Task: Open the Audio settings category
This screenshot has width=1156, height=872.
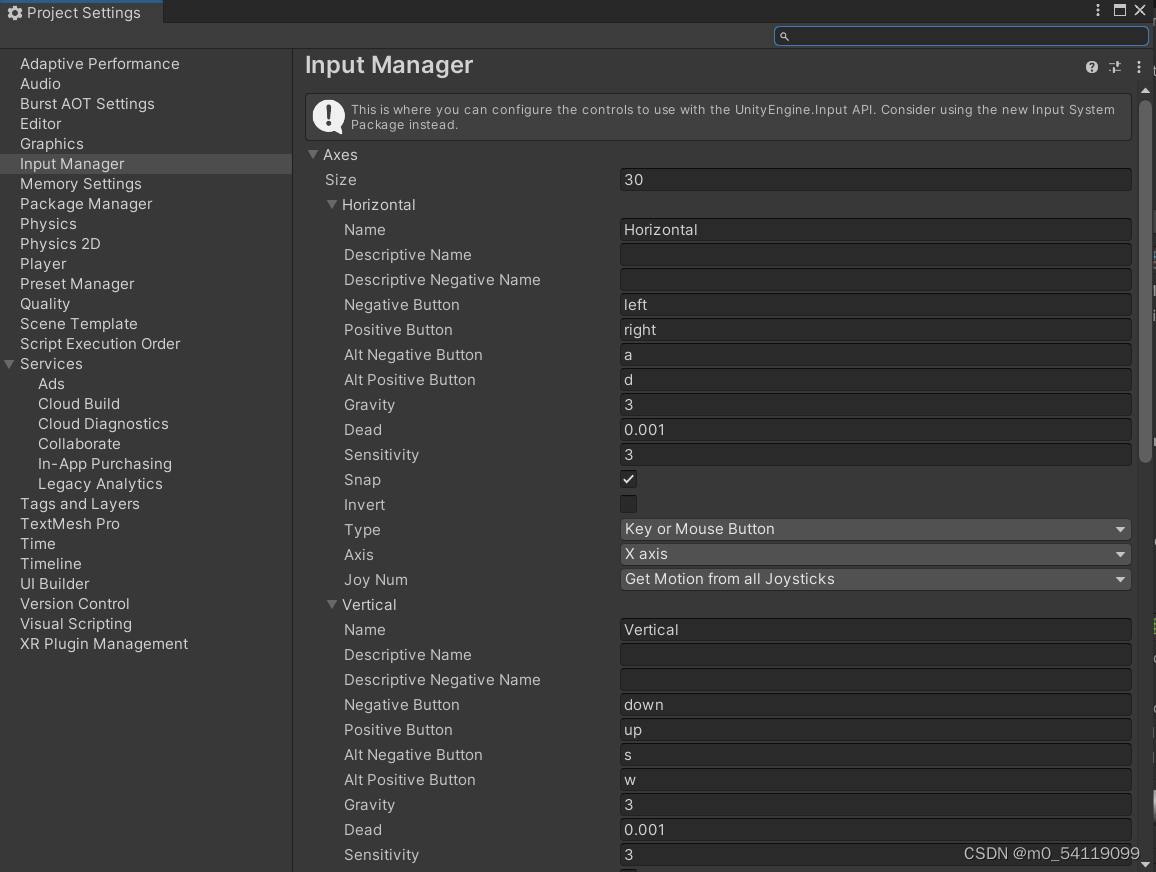Action: coord(41,84)
